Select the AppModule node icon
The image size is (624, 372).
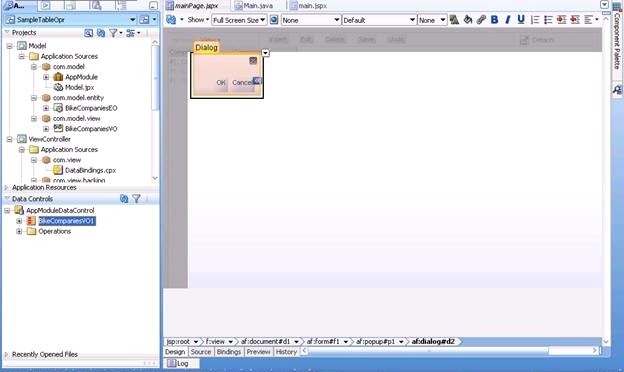[x=58, y=77]
